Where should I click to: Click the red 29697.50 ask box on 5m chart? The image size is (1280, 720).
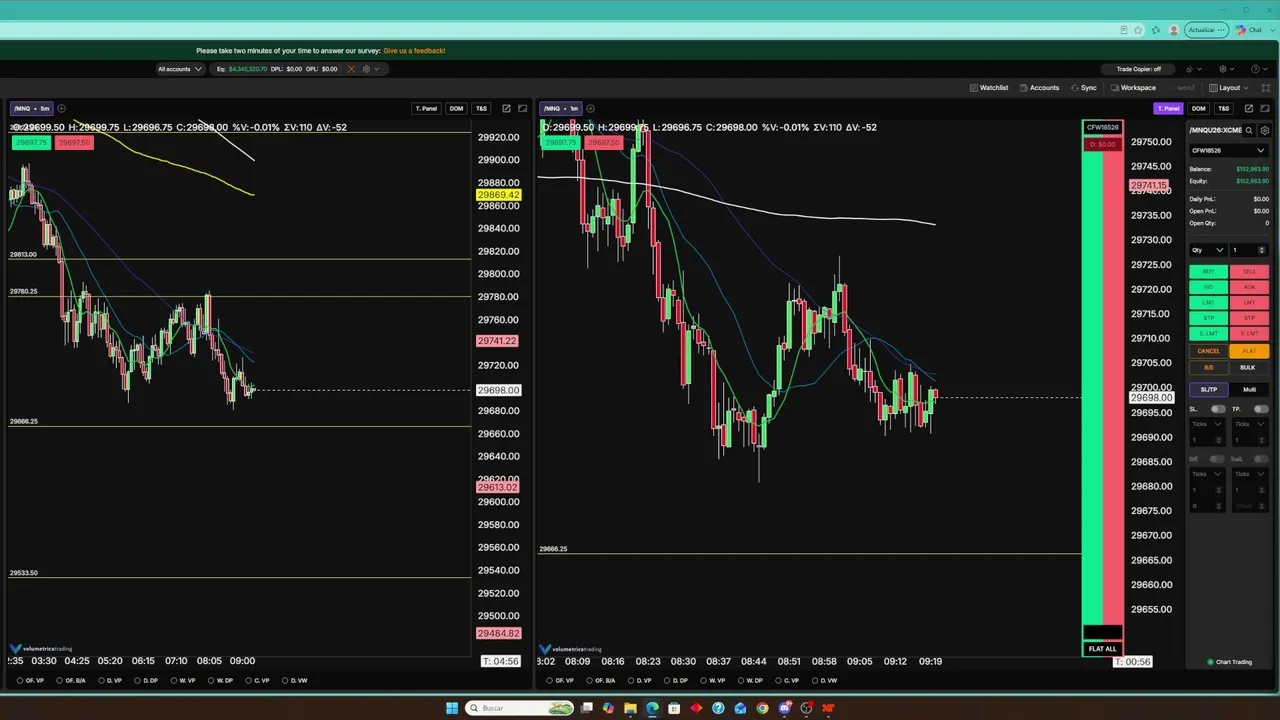[74, 143]
